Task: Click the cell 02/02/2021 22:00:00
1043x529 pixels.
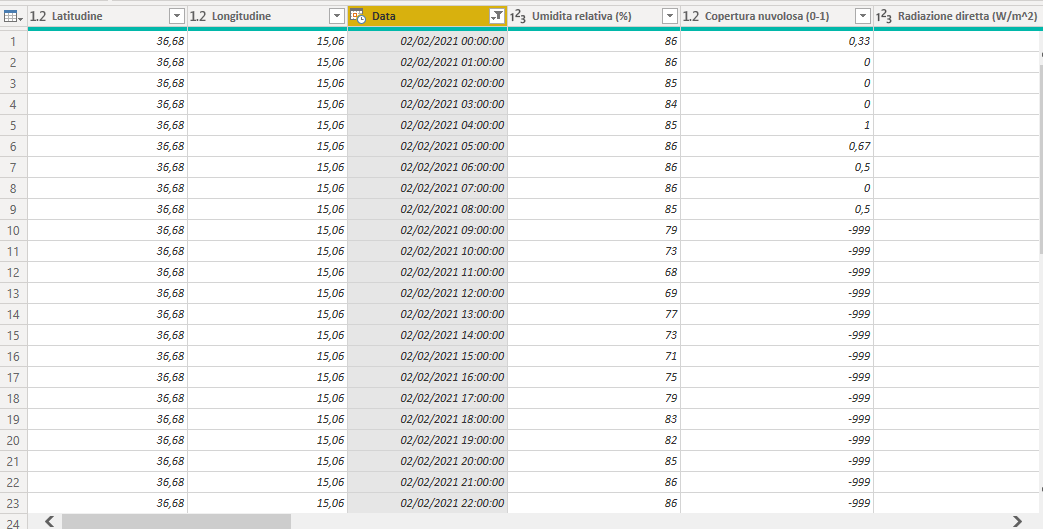Action: pyautogui.click(x=428, y=503)
